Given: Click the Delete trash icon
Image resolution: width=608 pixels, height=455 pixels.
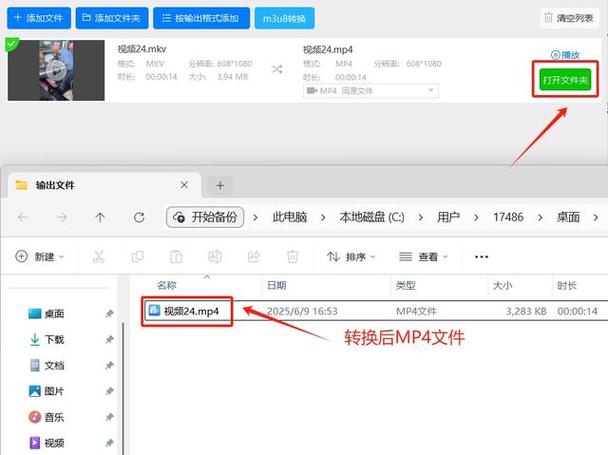Looking at the screenshot, I should point(292,256).
